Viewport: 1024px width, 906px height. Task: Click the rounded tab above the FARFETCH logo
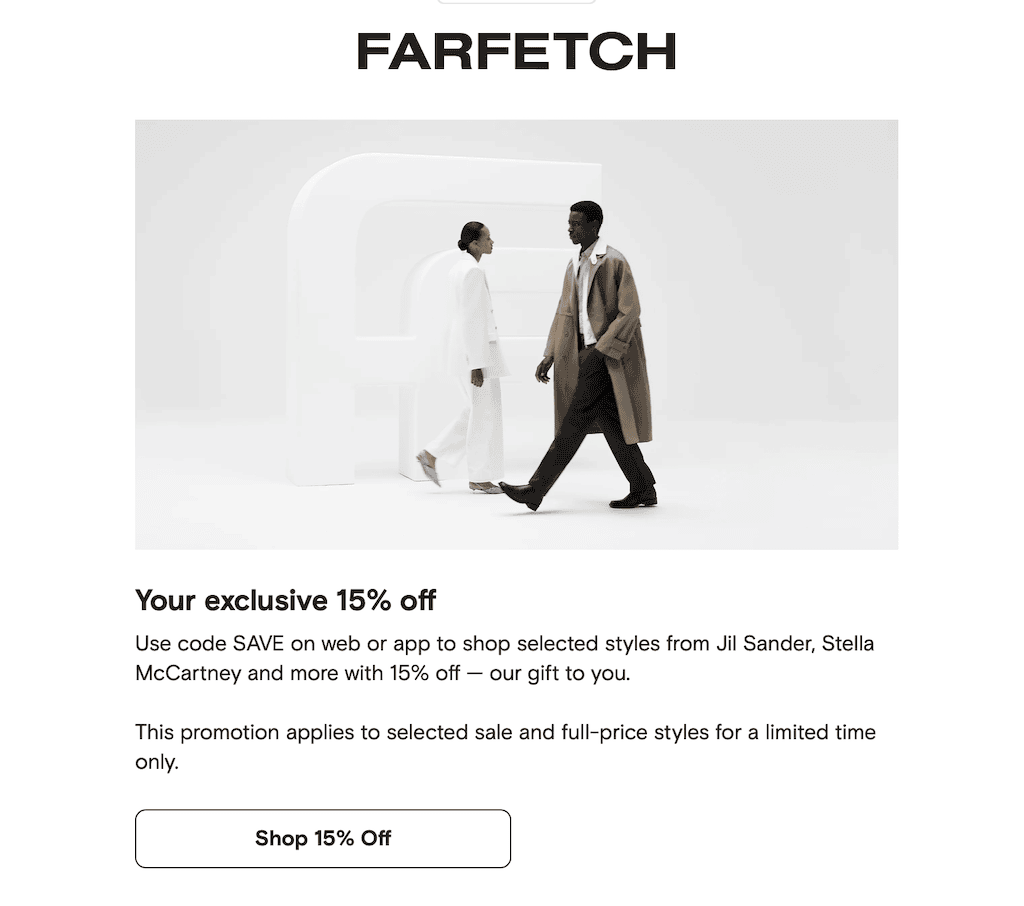[516, 2]
